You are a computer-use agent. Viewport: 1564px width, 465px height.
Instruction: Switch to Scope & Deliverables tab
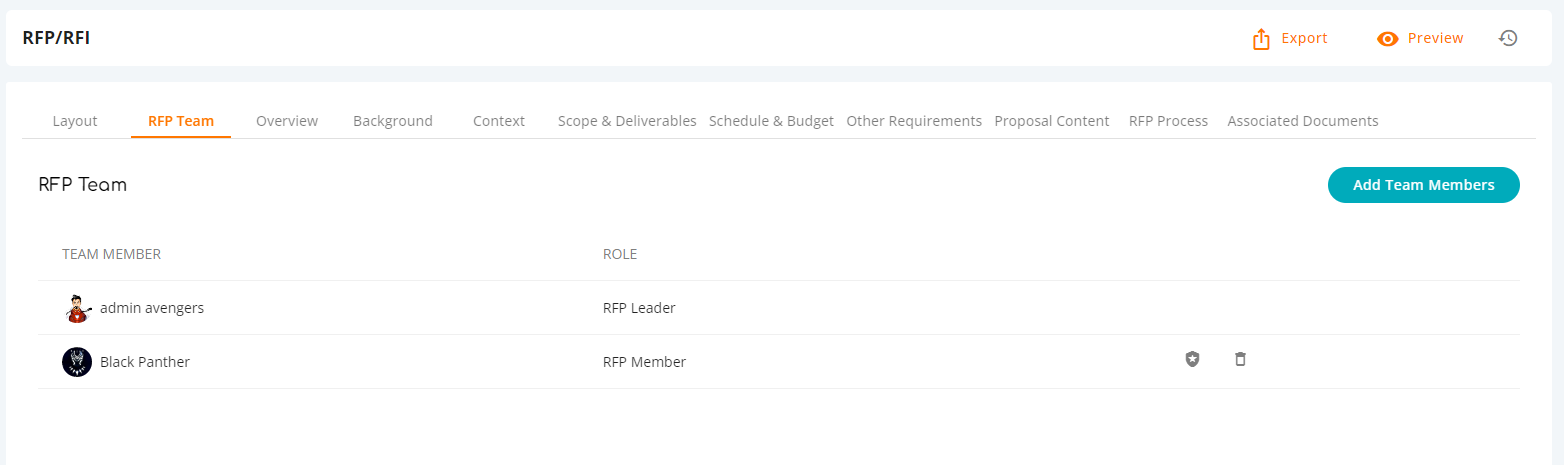pyautogui.click(x=627, y=121)
